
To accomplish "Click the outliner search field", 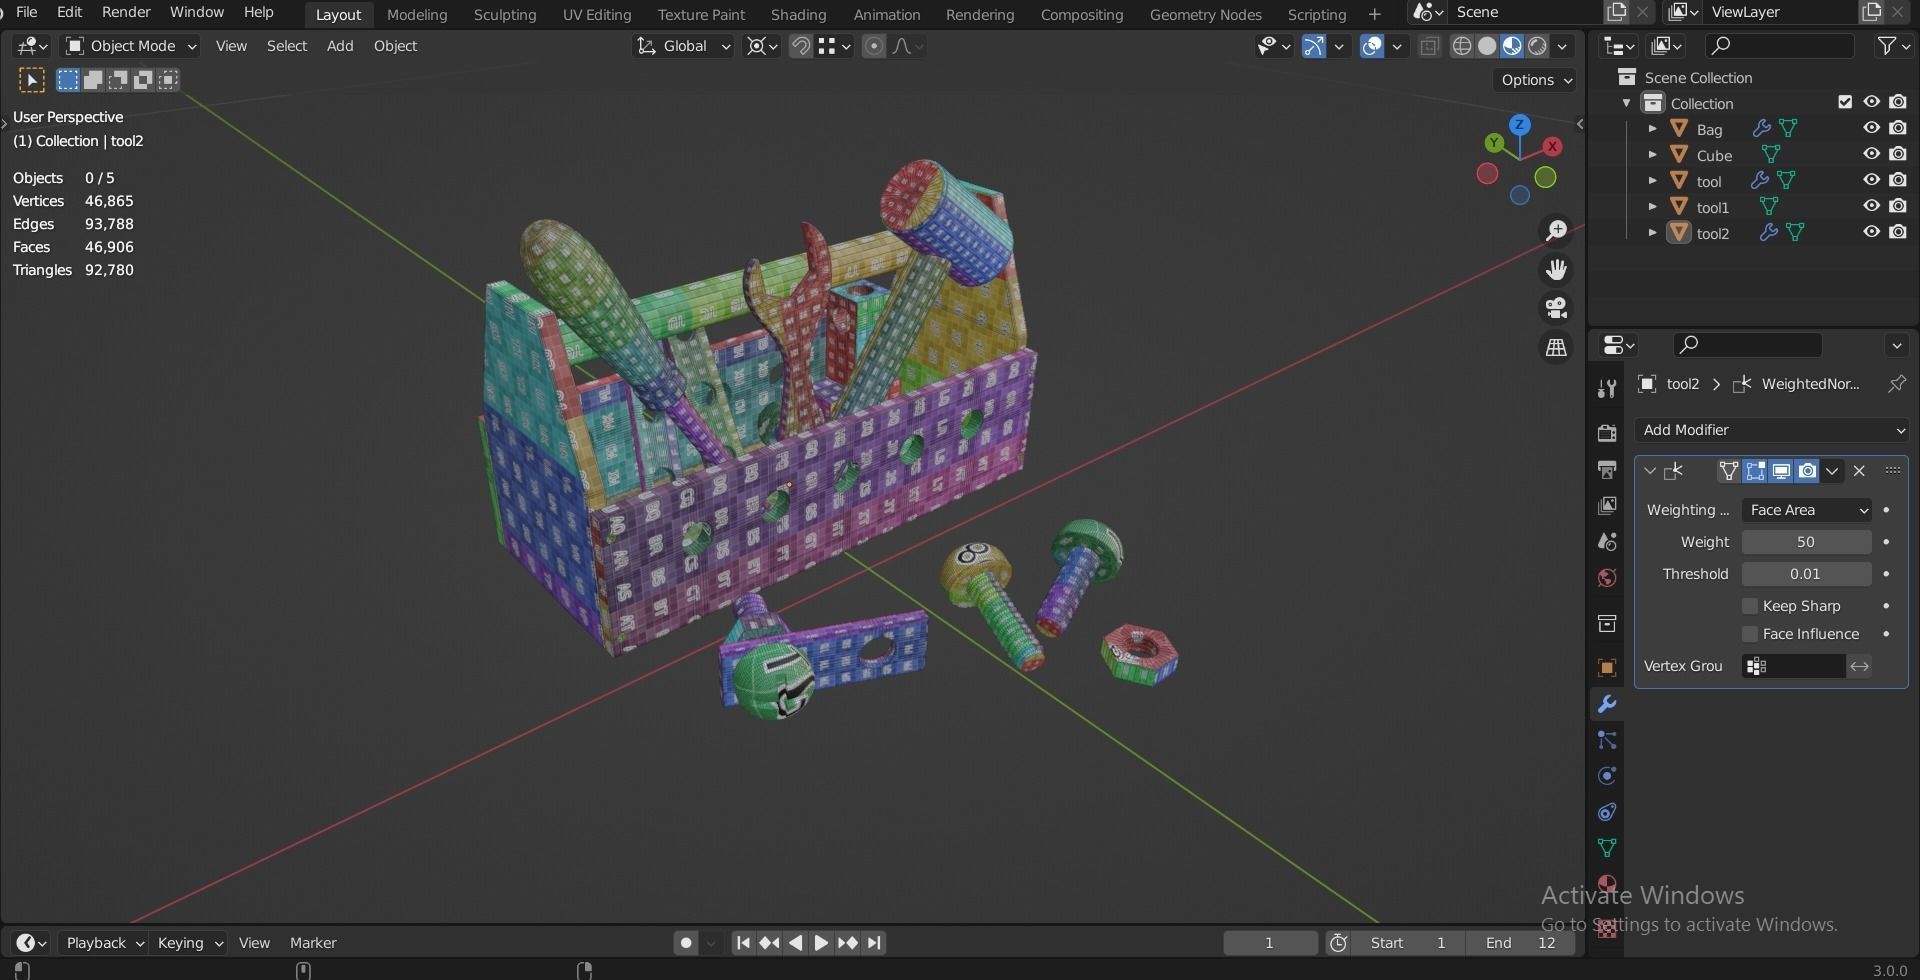I will (1780, 45).
